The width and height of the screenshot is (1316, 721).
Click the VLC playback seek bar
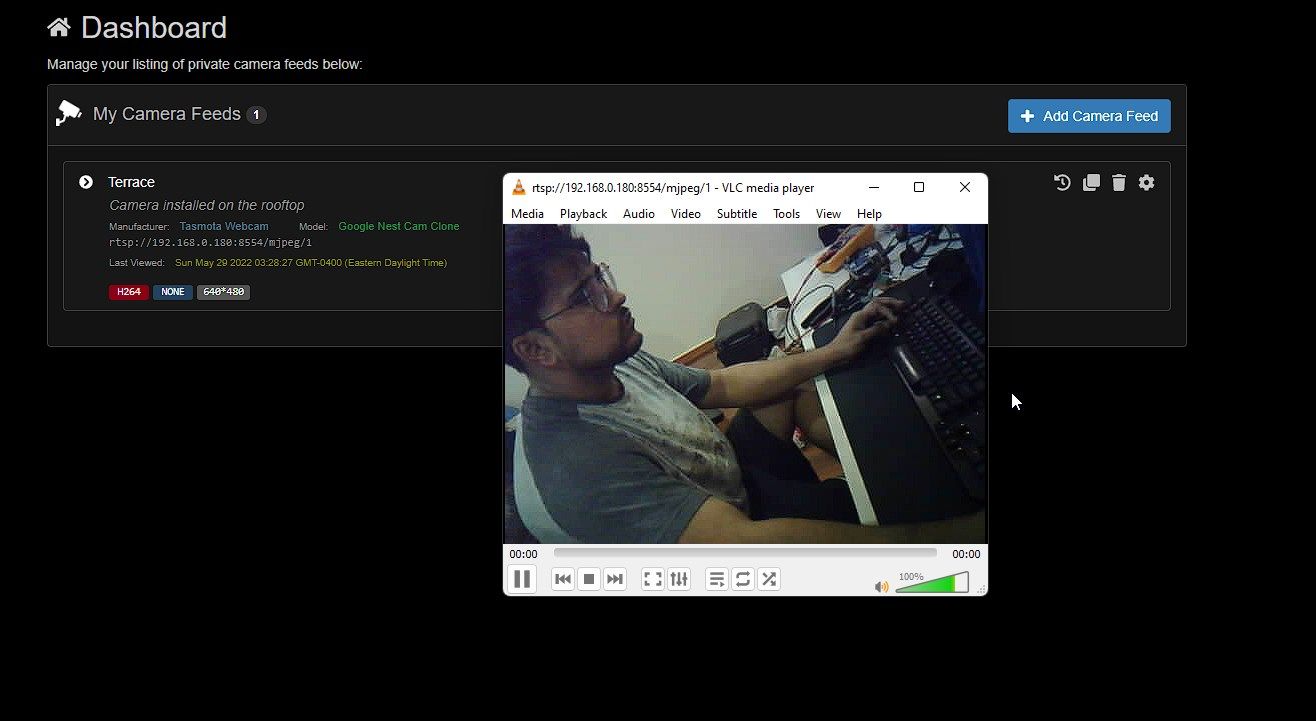pos(745,553)
